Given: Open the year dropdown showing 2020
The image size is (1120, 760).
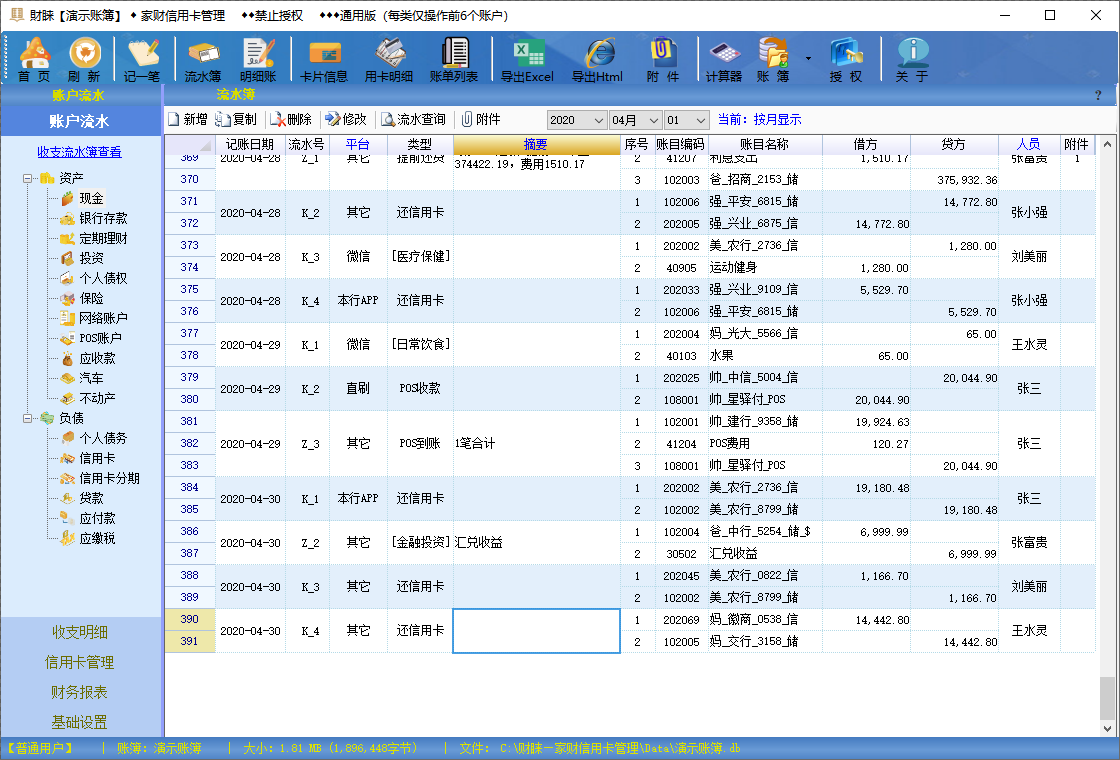Looking at the screenshot, I should click(x=576, y=120).
